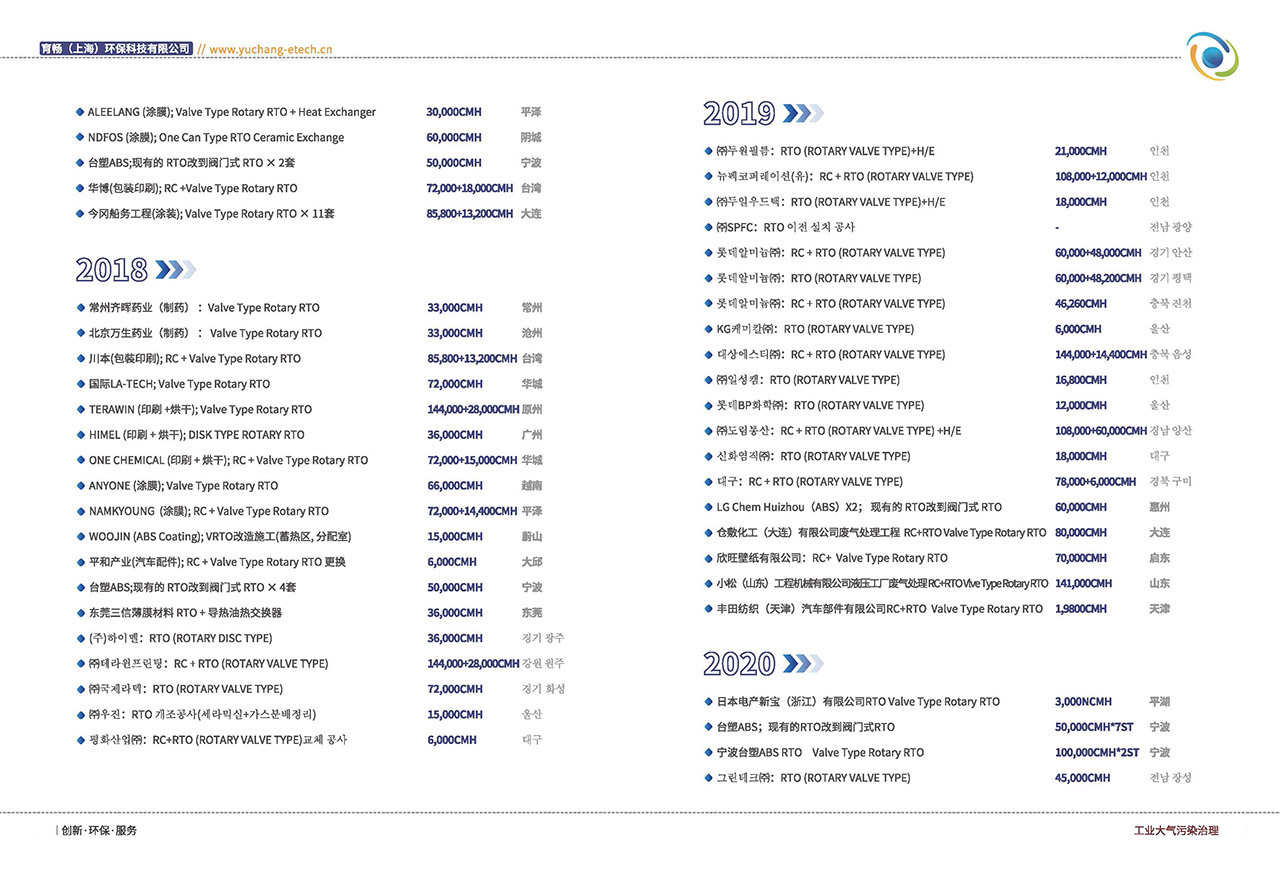The image size is (1280, 874).
Task: Select the 丰田纺织（天津）entry
Action: [x=874, y=609]
